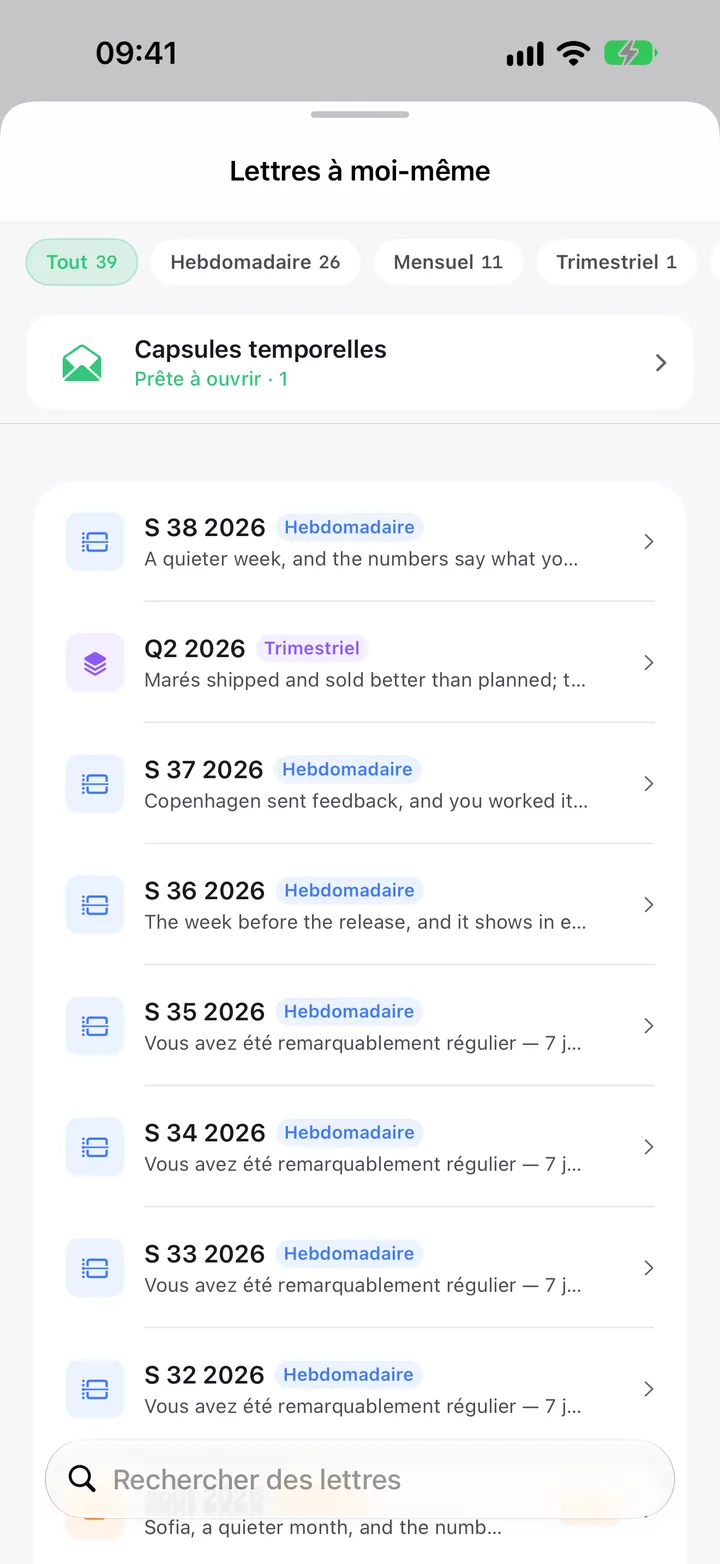Filter letters by Hebdomadaire 26
Screen dimensions: 720x1564
[255, 262]
